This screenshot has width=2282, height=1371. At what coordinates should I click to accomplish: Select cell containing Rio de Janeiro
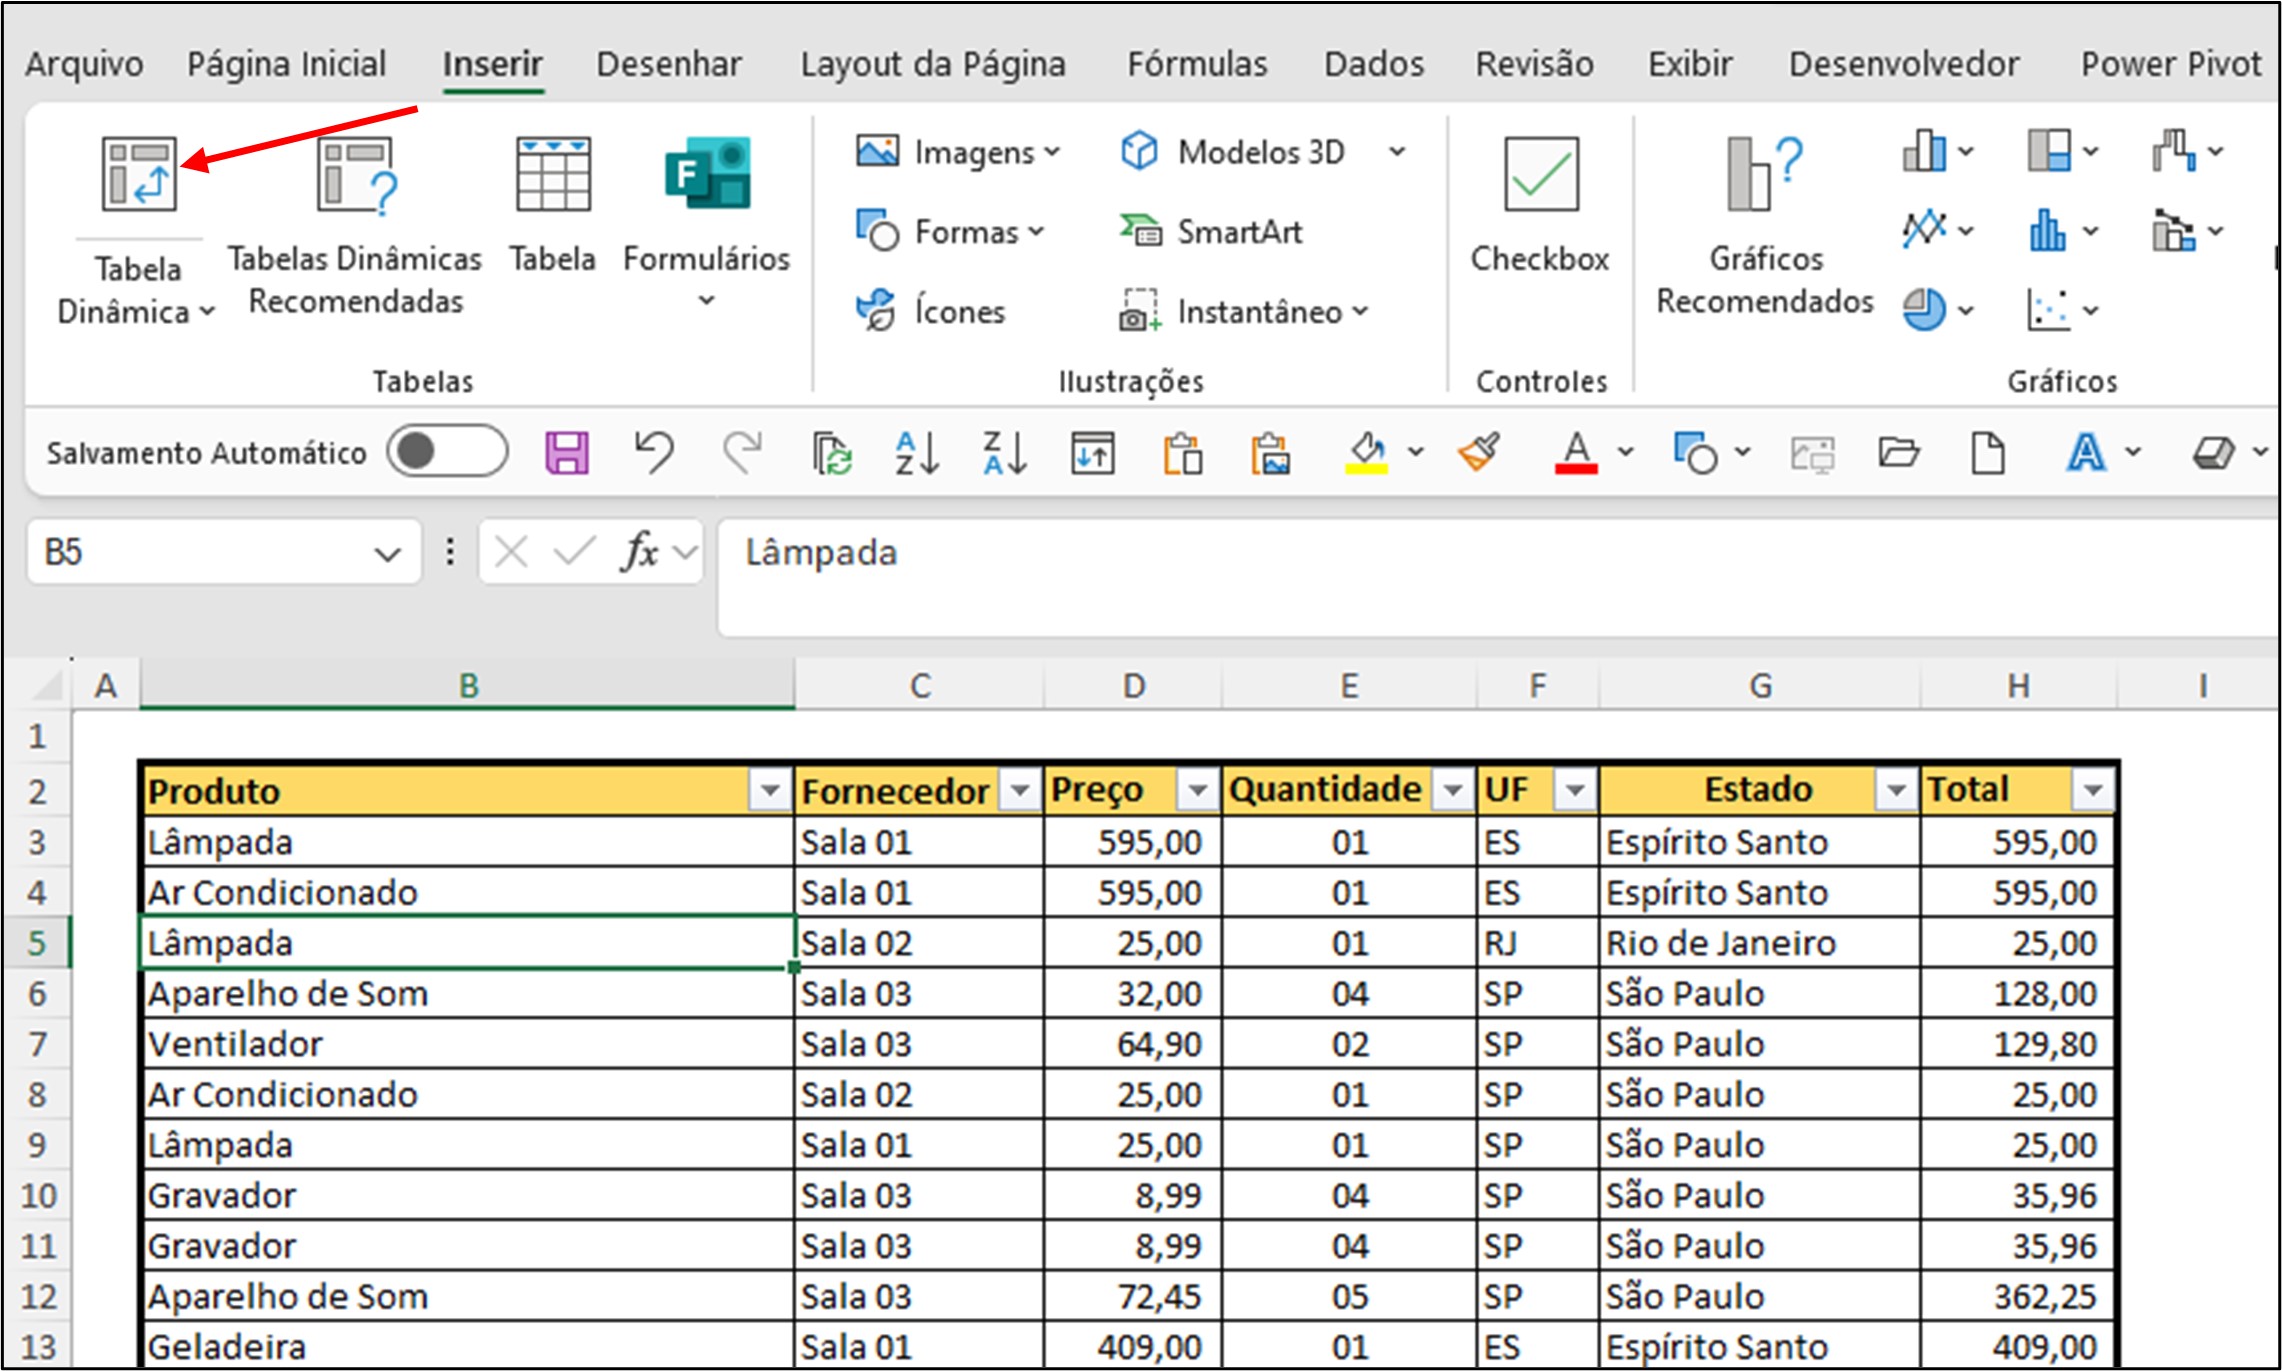coord(1760,943)
